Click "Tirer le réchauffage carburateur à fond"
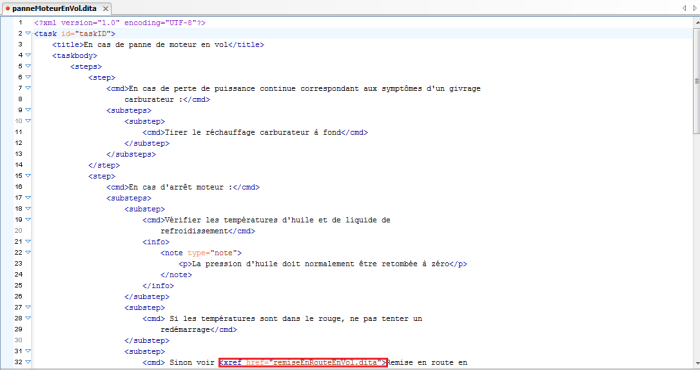Viewport: 700px width, 370px height. click(x=253, y=132)
